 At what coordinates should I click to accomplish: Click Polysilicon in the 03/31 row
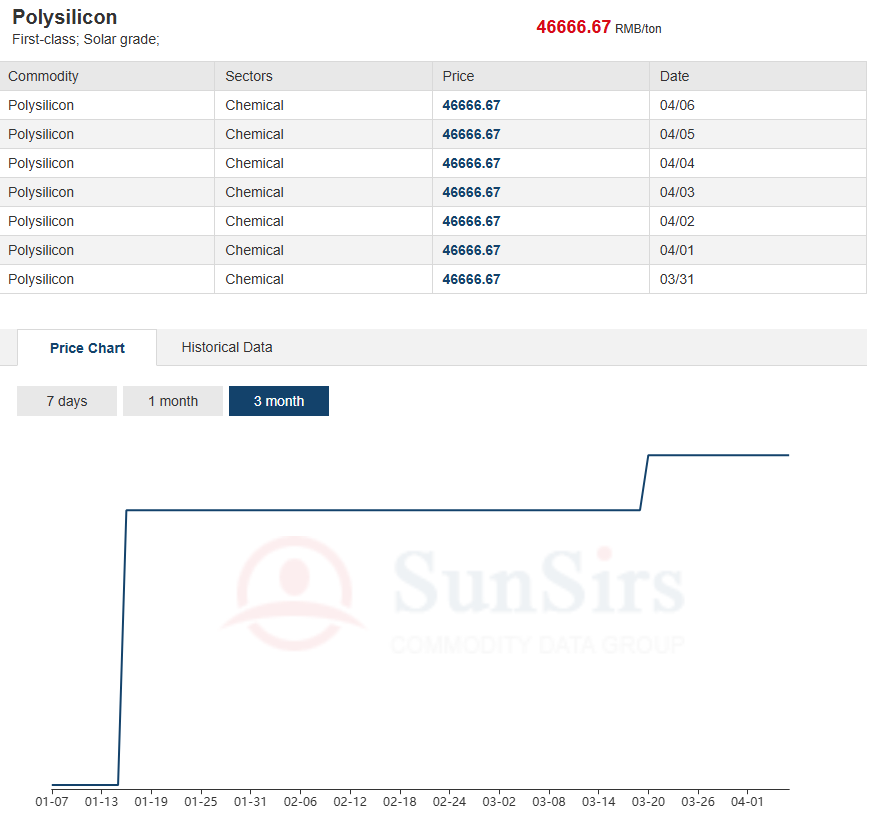click(x=41, y=279)
